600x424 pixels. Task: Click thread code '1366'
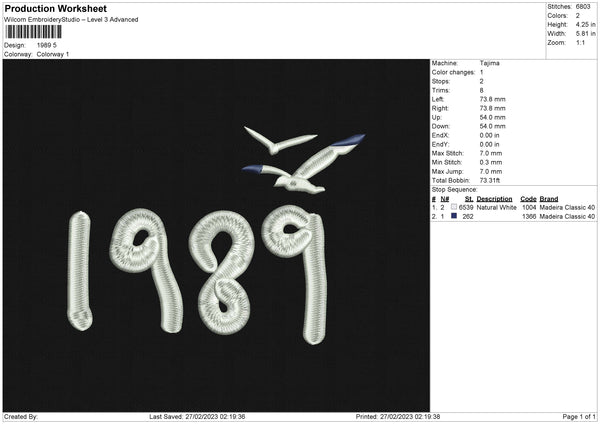[529, 217]
